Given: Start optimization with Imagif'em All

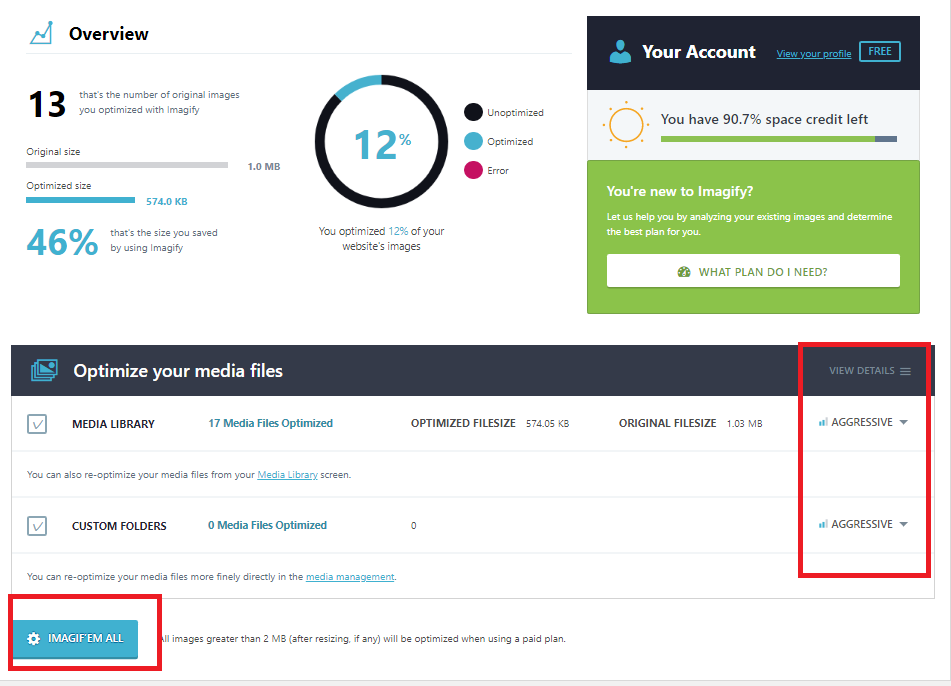Looking at the screenshot, I should tap(76, 639).
